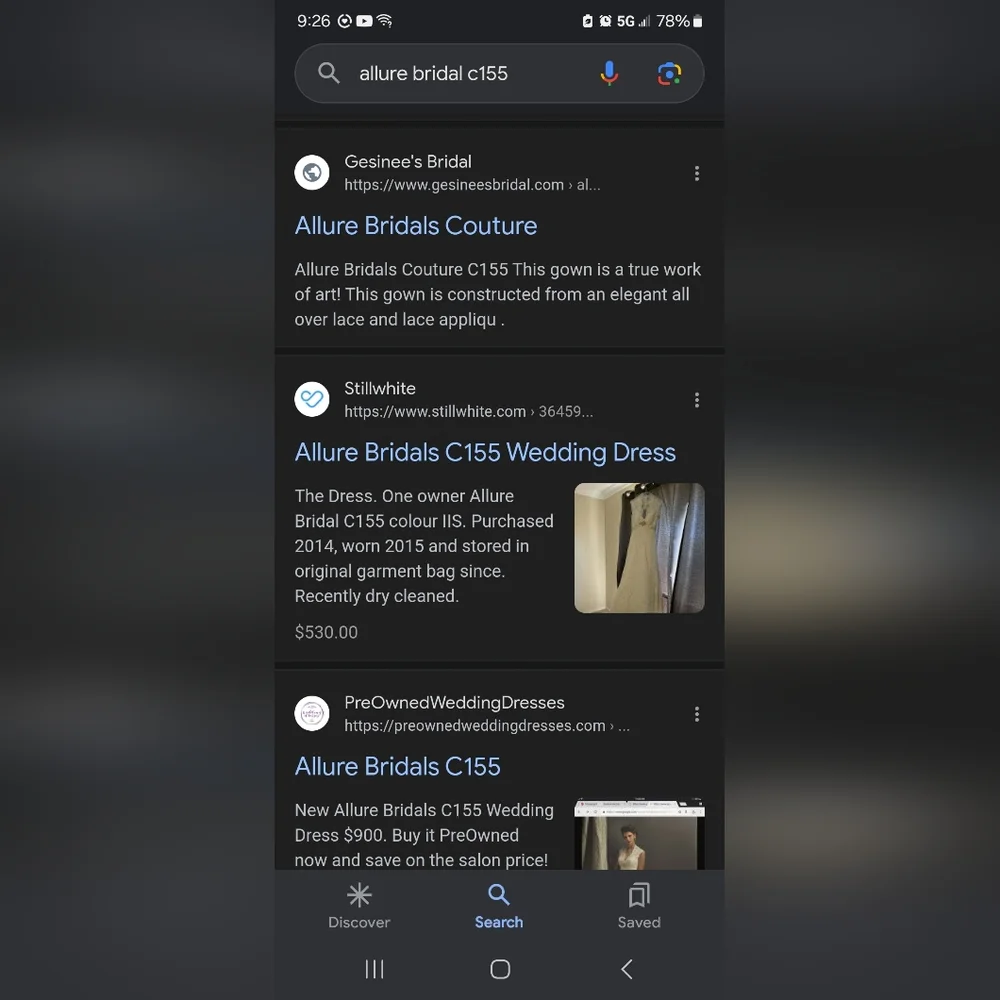Viewport: 1000px width, 1000px height.
Task: Open more options for Stillwhite result
Action: [696, 400]
